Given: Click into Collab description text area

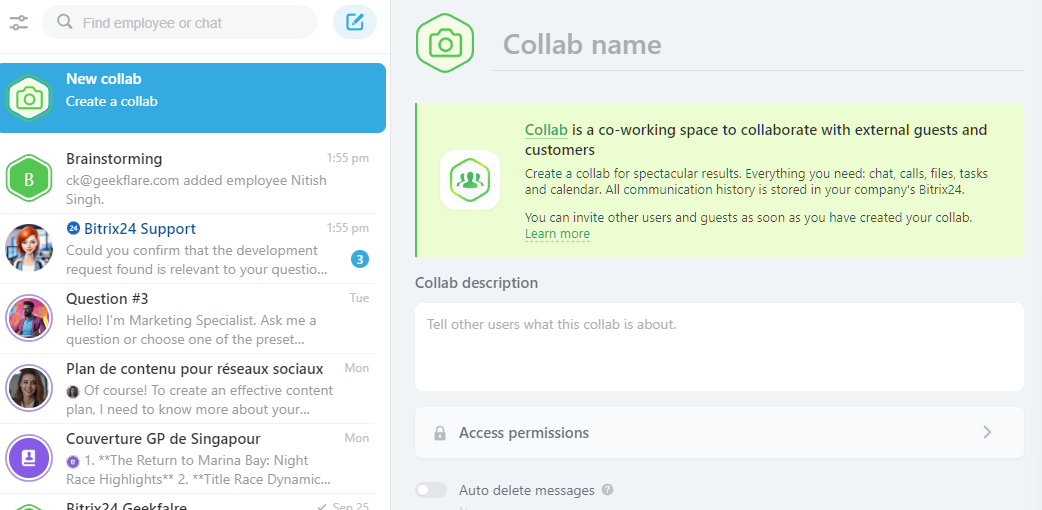Looking at the screenshot, I should pyautogui.click(x=718, y=347).
